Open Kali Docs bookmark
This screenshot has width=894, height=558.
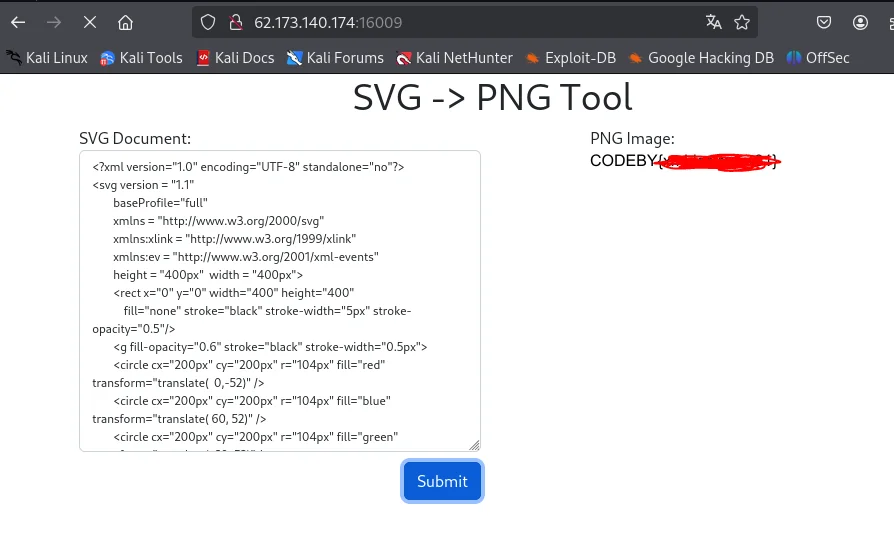[235, 58]
